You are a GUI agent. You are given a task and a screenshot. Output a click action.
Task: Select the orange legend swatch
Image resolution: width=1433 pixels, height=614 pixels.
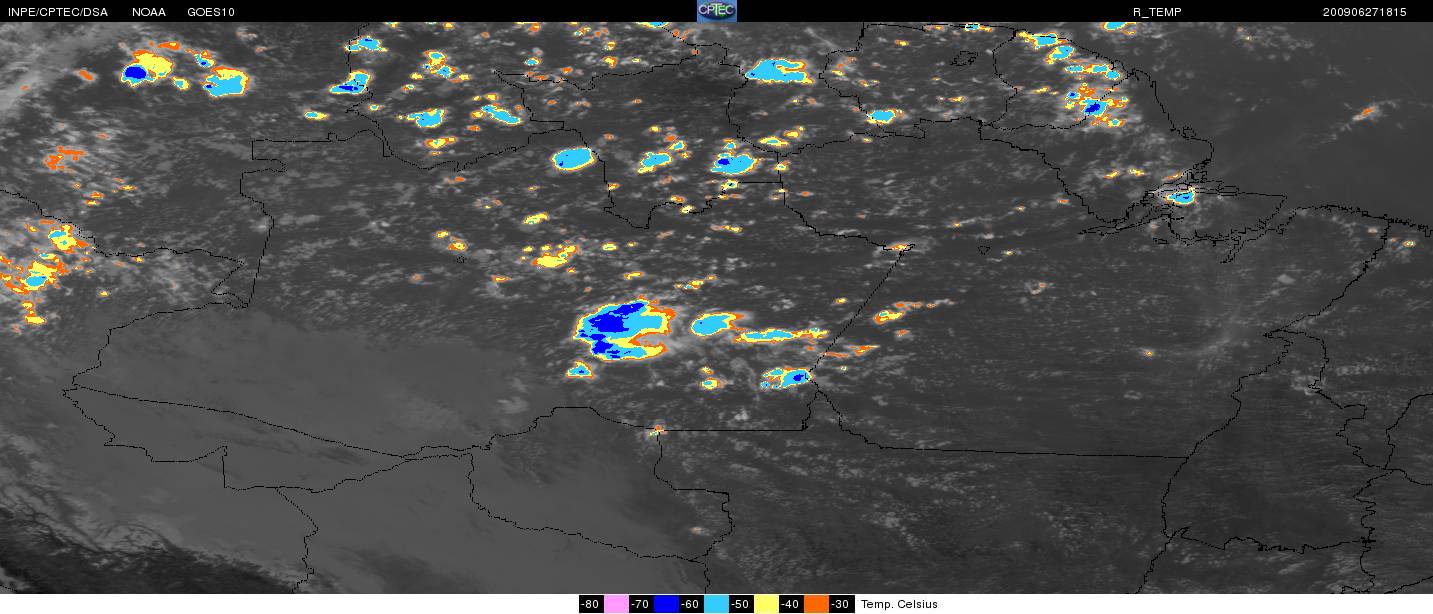[816, 604]
